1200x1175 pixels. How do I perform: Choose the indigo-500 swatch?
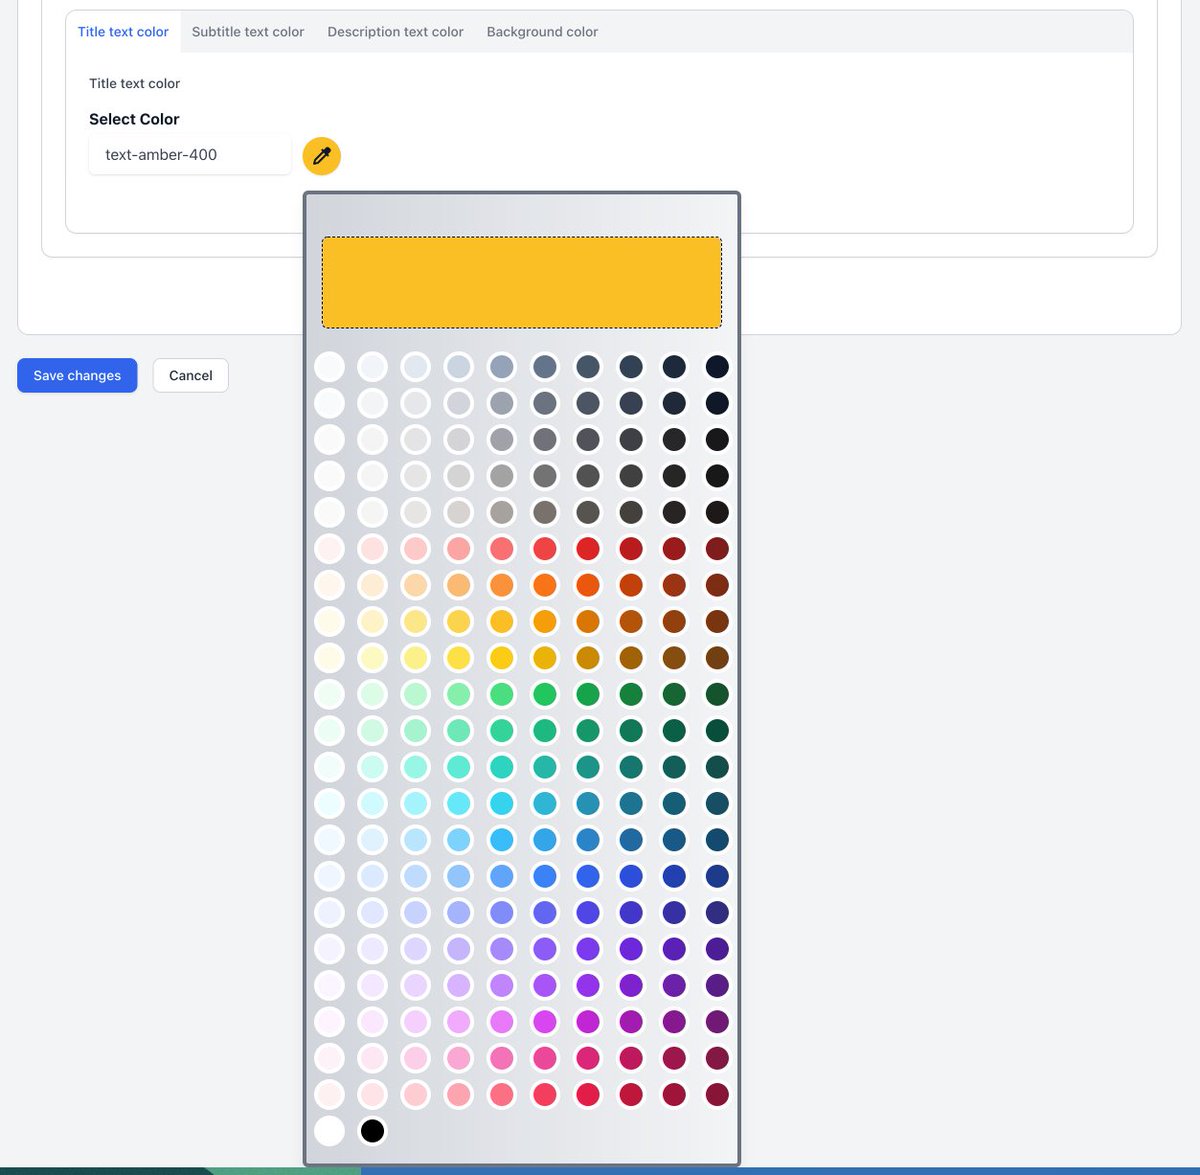(x=545, y=913)
